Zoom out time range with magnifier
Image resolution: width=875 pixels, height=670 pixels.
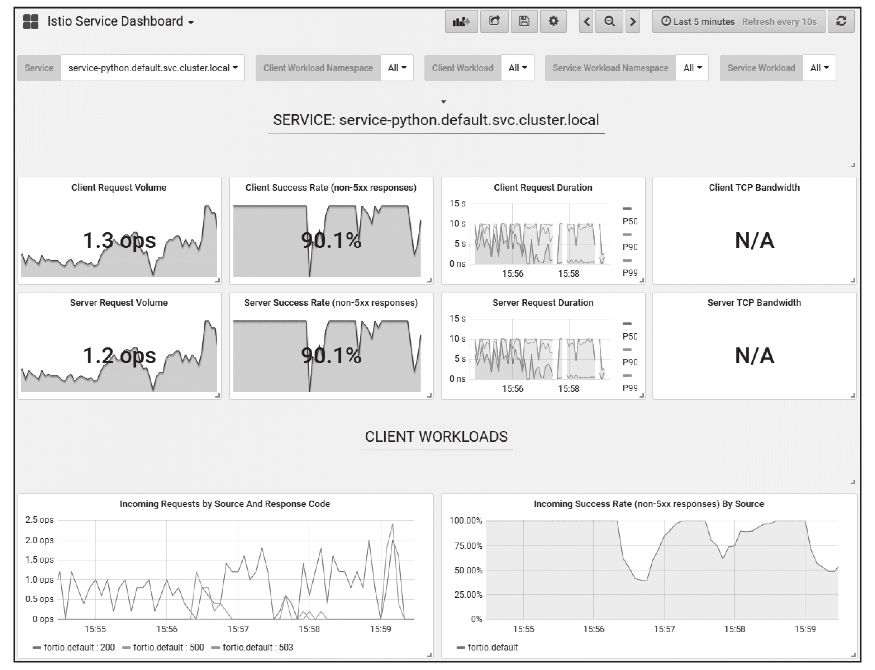coord(609,21)
